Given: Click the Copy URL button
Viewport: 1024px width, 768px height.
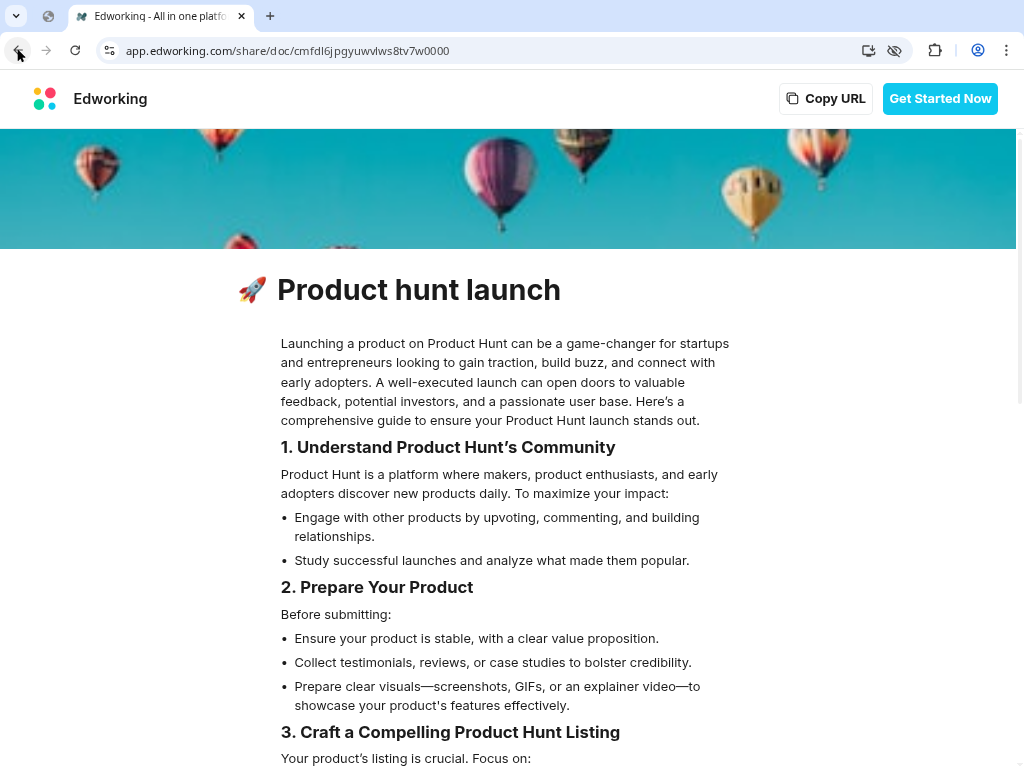Looking at the screenshot, I should pos(826,99).
